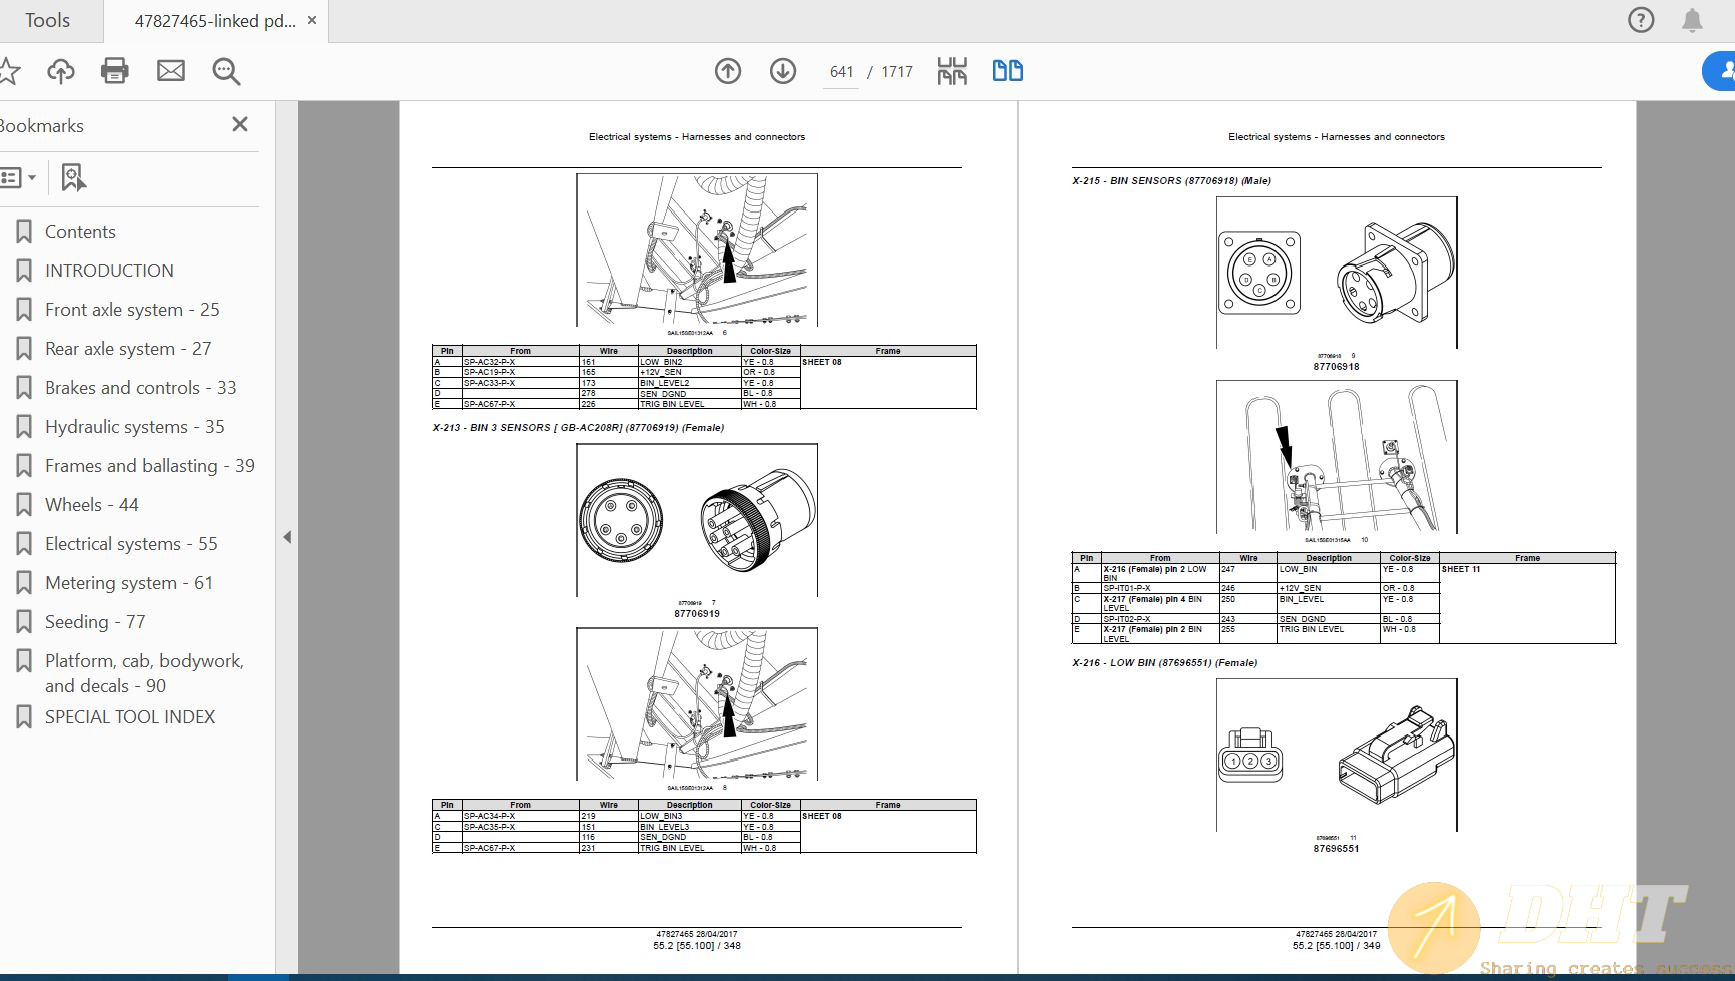Go to the next page
The width and height of the screenshot is (1735, 981).
pyautogui.click(x=783, y=71)
